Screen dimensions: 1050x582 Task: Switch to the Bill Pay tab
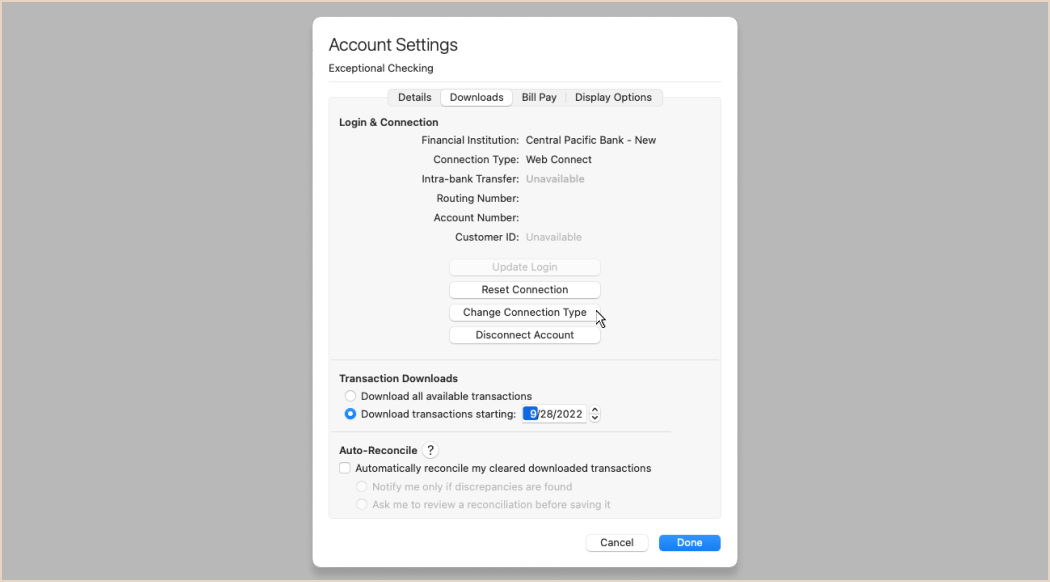[539, 97]
